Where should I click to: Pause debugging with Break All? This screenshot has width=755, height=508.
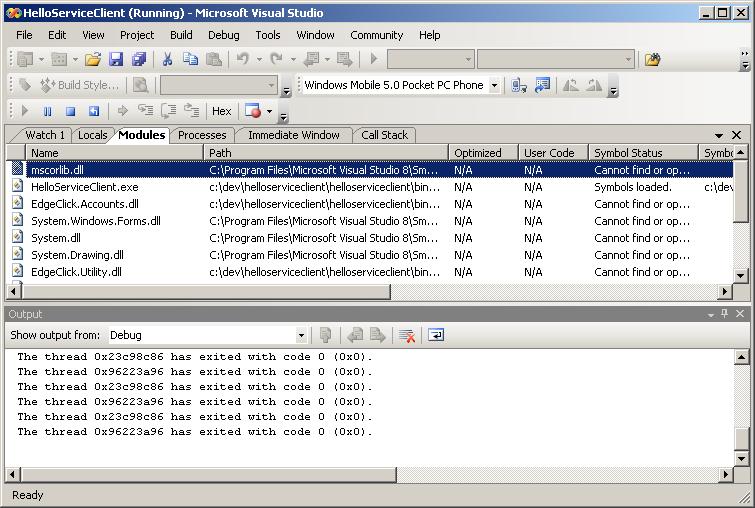point(47,111)
